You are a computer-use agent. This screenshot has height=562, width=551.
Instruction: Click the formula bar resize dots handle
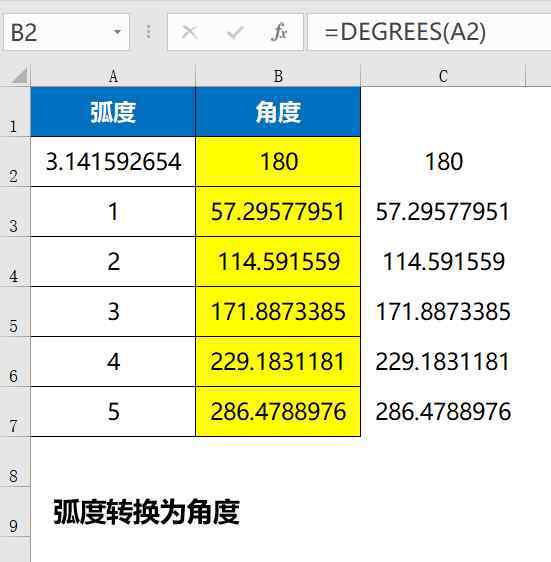[148, 32]
